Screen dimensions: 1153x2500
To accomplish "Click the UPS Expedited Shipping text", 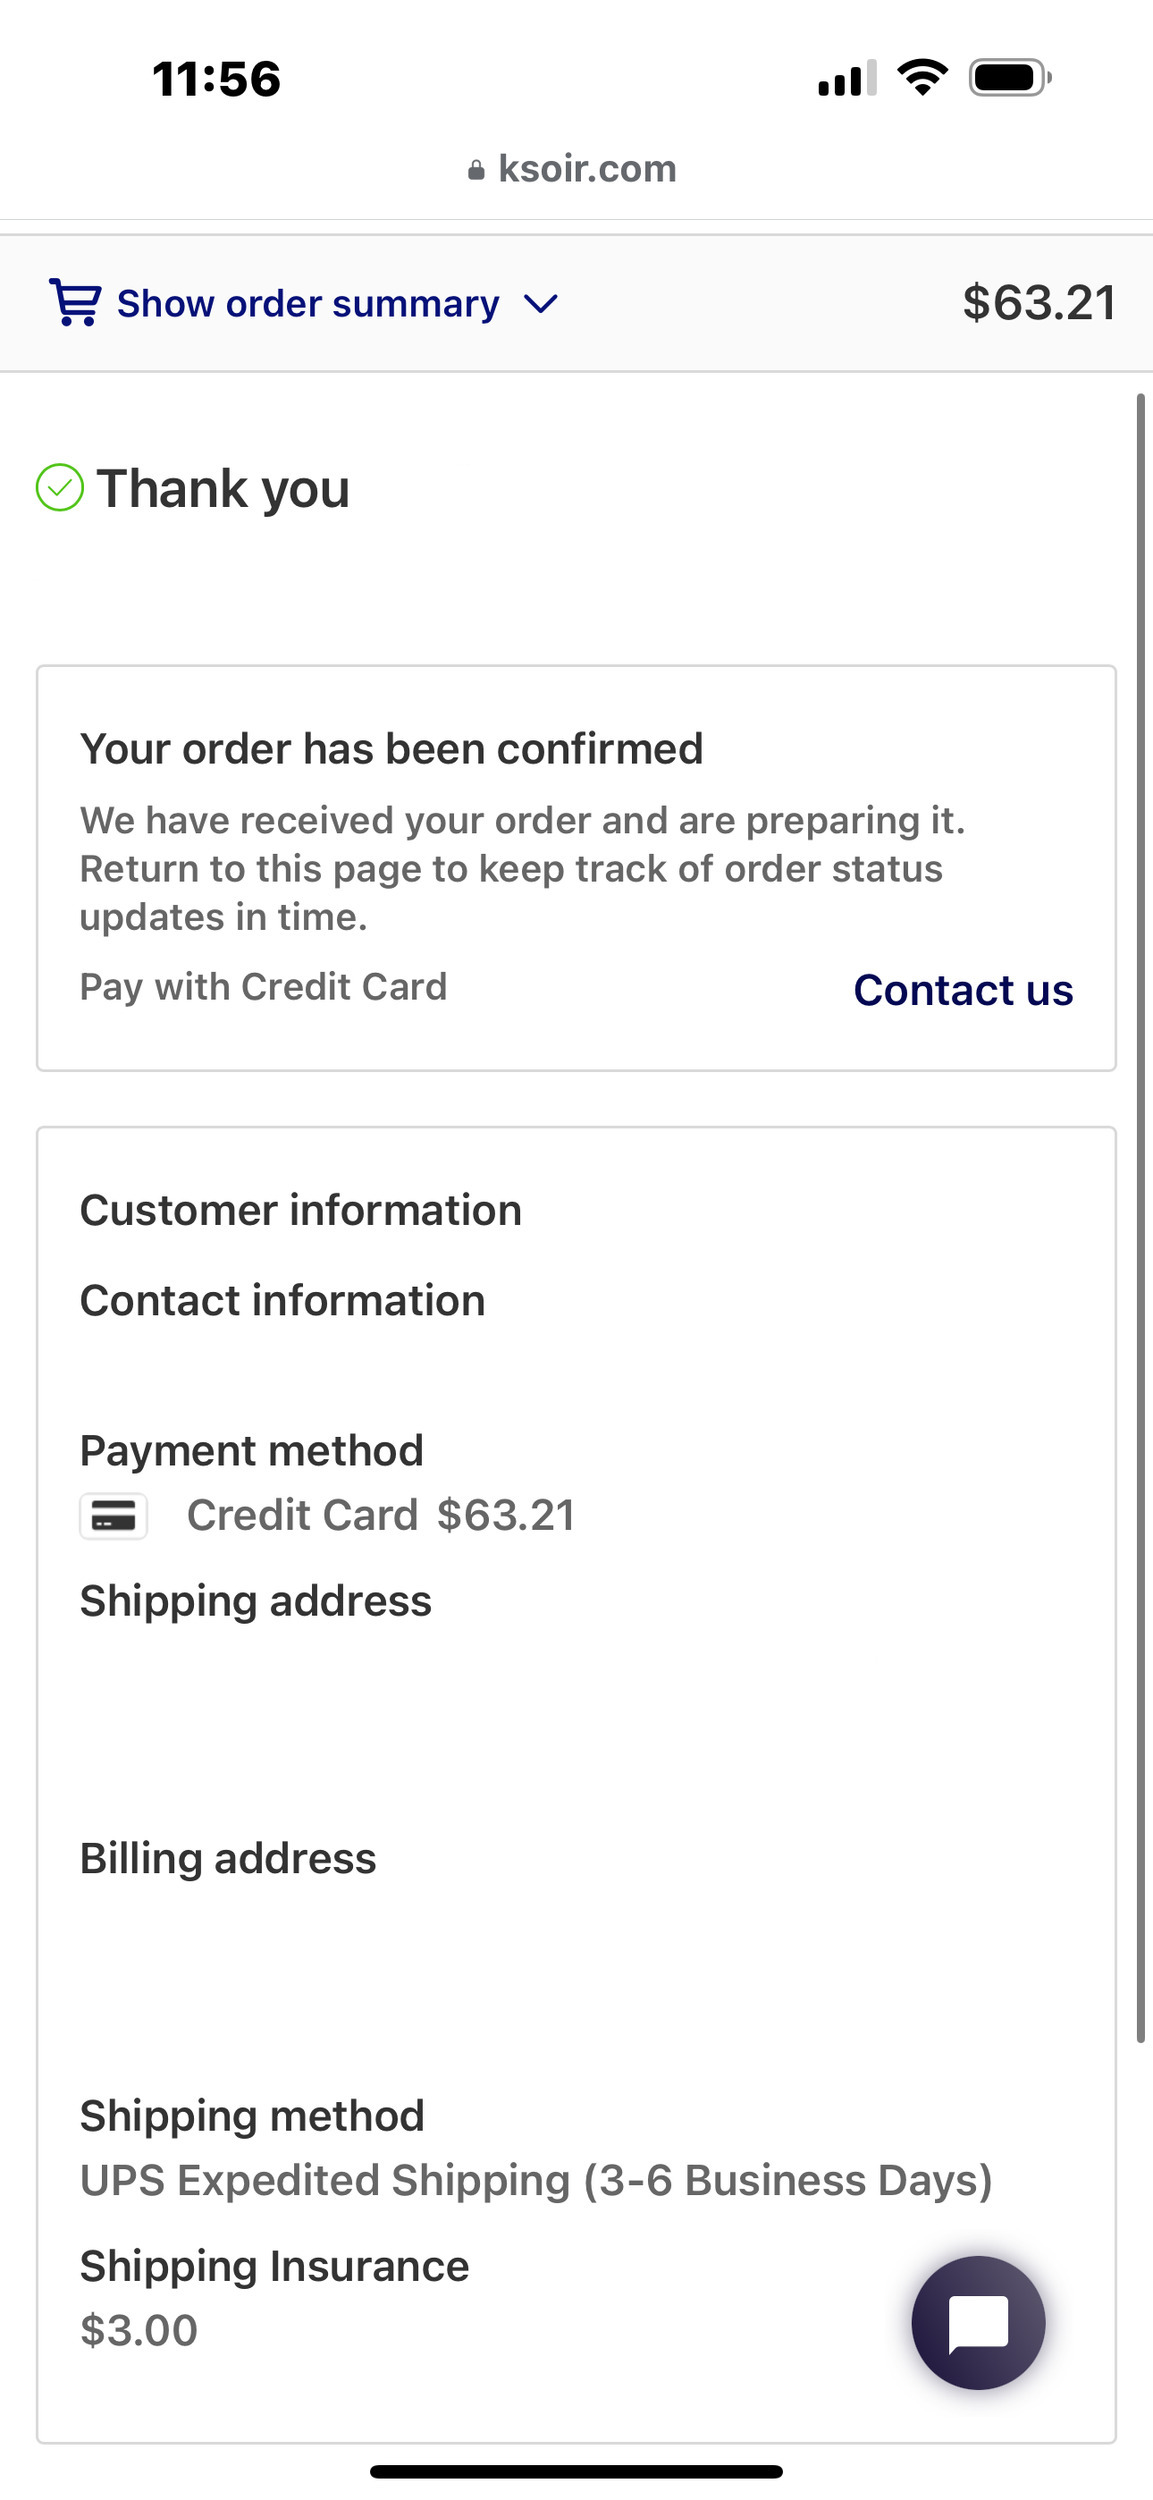I will (x=536, y=2180).
